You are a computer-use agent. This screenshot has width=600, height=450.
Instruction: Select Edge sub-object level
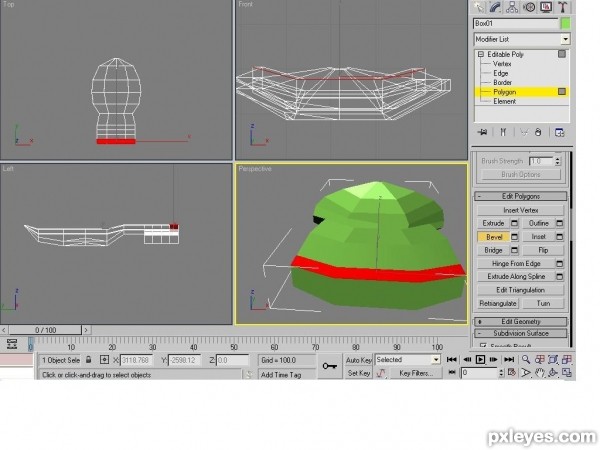click(x=501, y=73)
